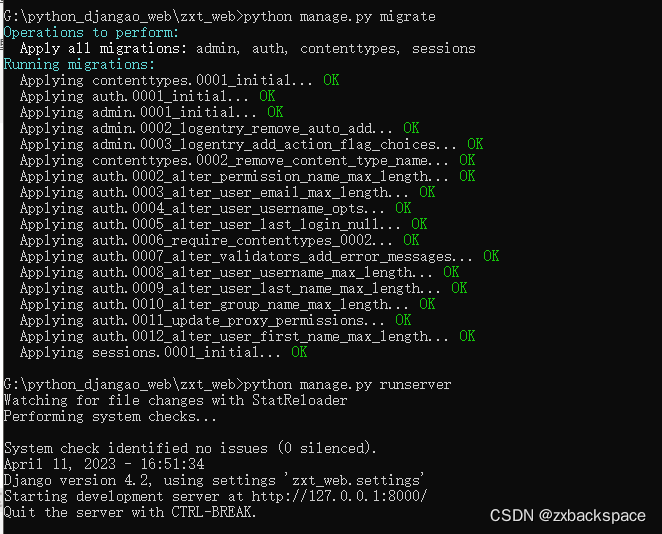Click the 'Watching for file changes with StatReloader' line

point(176,401)
